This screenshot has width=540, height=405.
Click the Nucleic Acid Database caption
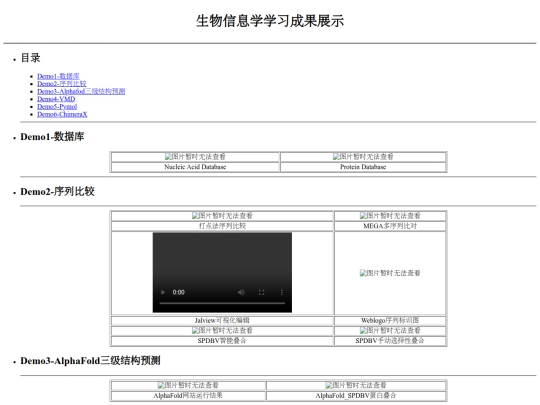pyautogui.click(x=195, y=167)
